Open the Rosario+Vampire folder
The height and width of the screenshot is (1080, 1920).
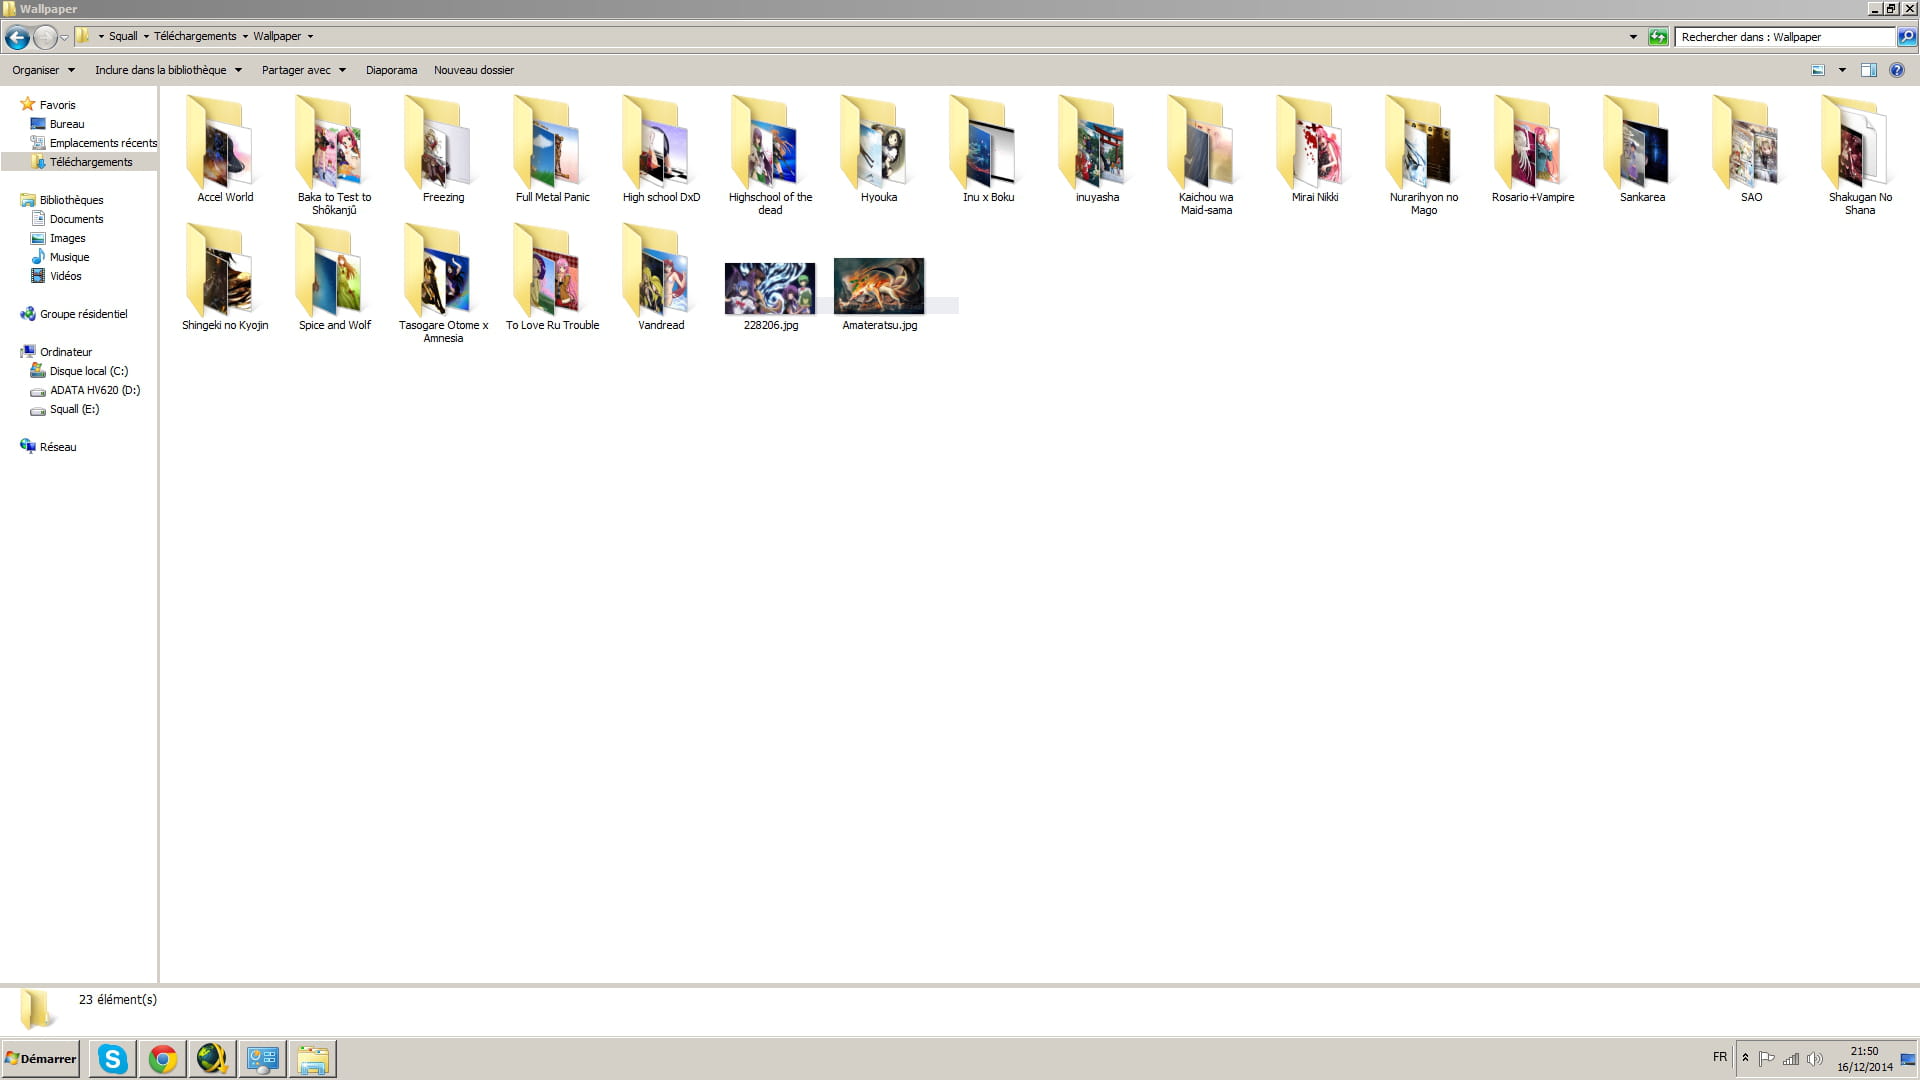click(x=1533, y=150)
